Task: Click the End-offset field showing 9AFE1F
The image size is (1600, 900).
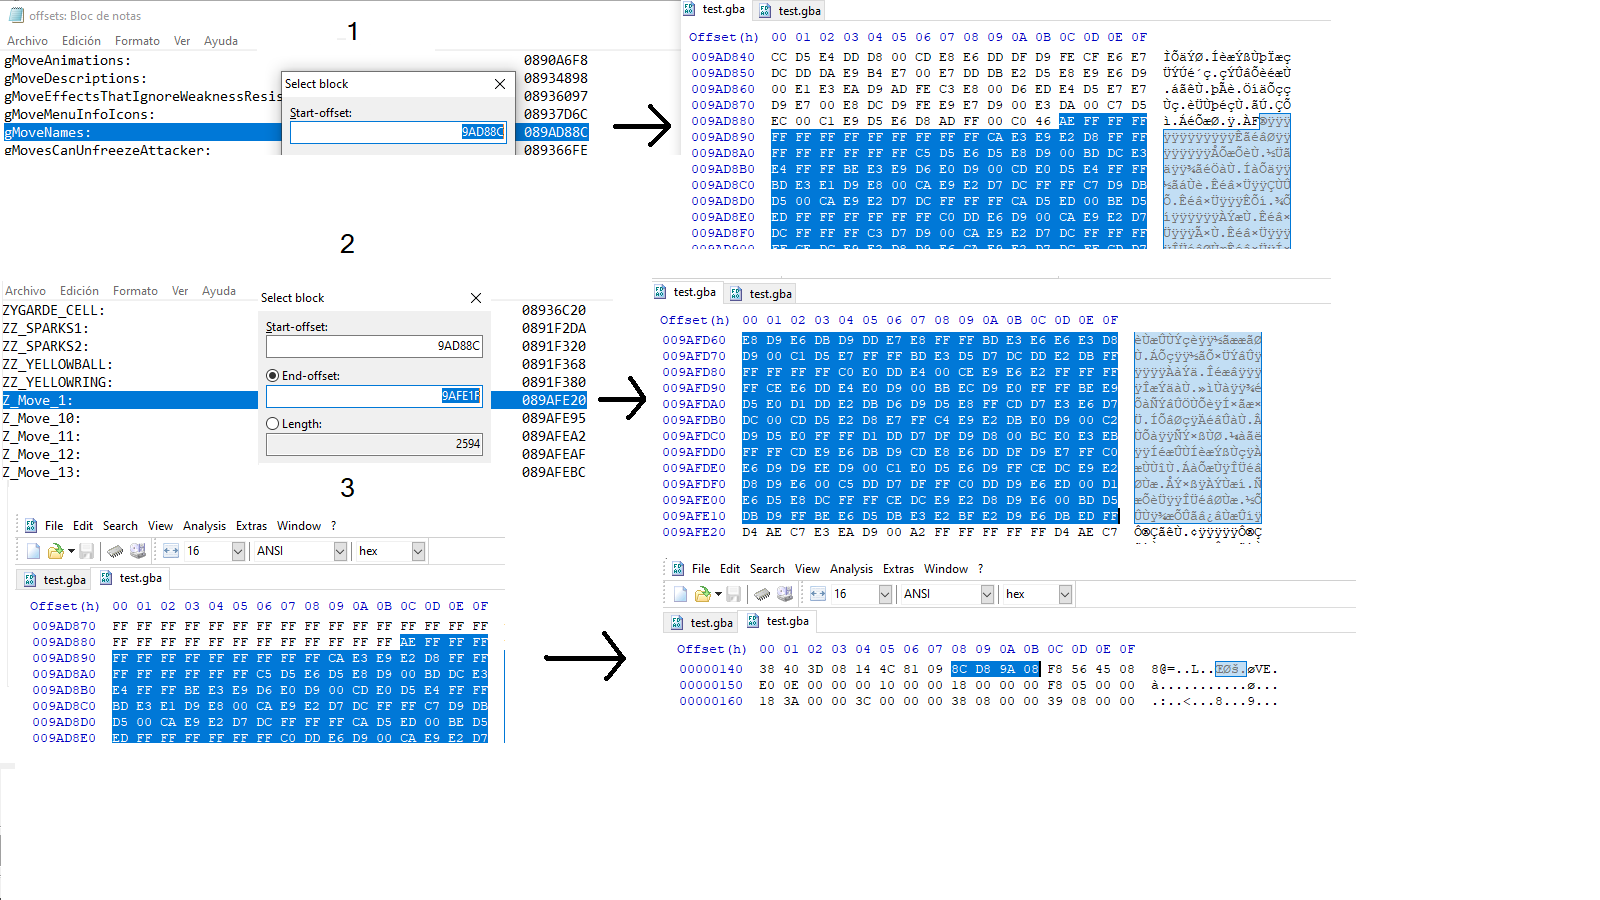Action: [x=374, y=396]
